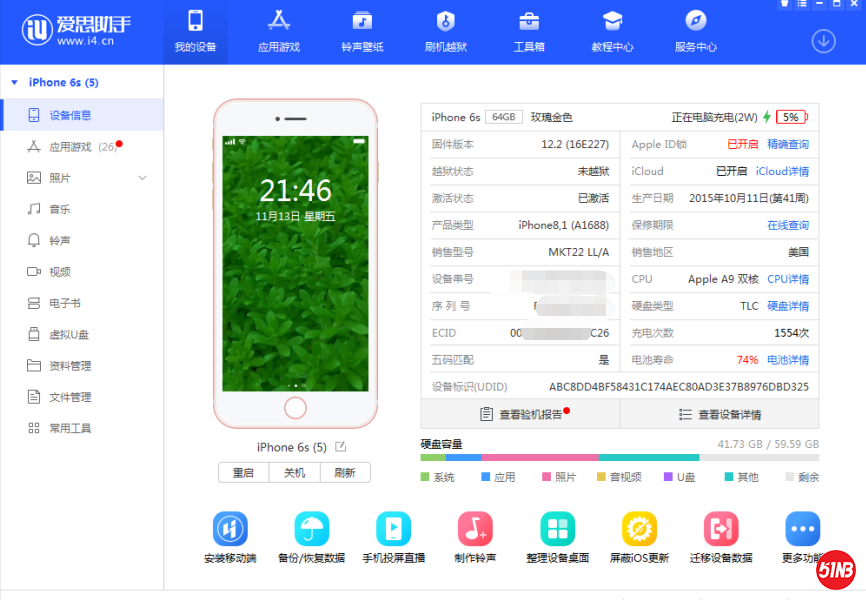The height and width of the screenshot is (600, 866).
Task: Click the 硬盘容量 storage usage bar
Action: (619, 458)
